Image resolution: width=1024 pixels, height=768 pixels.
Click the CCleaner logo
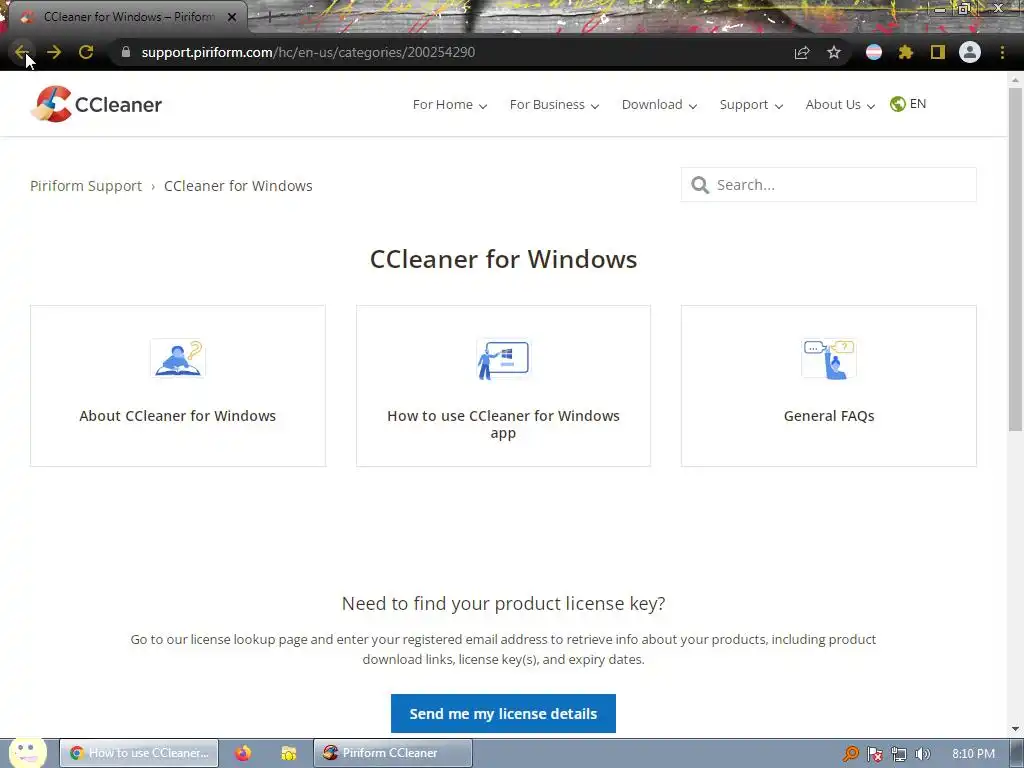point(97,104)
